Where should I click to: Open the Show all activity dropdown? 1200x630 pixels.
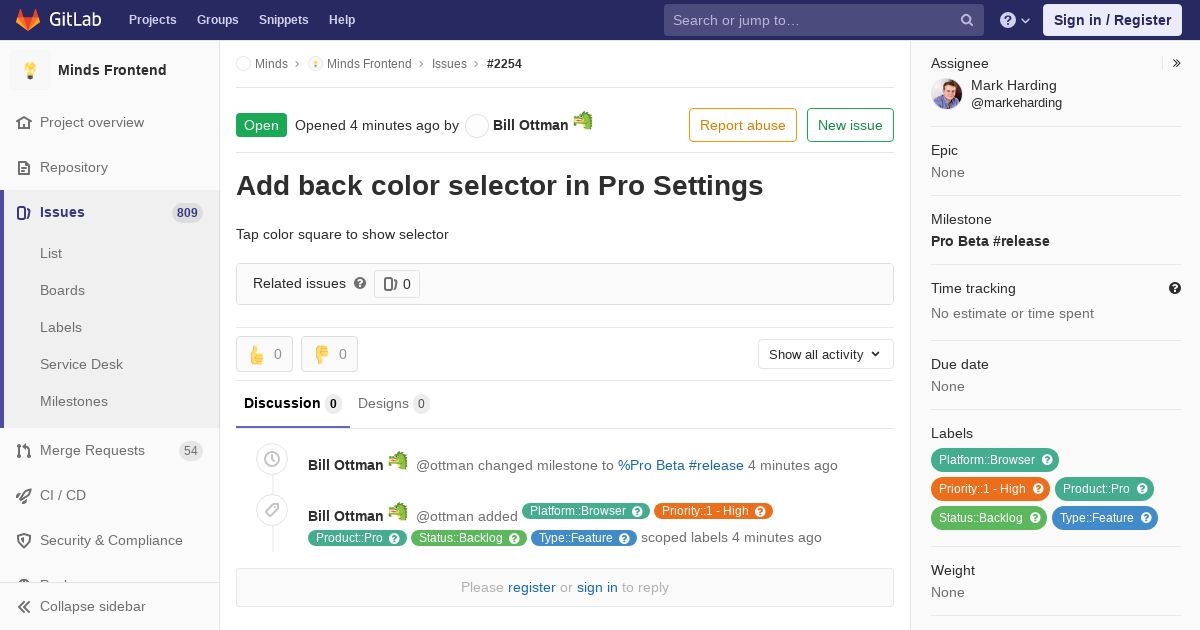825,354
